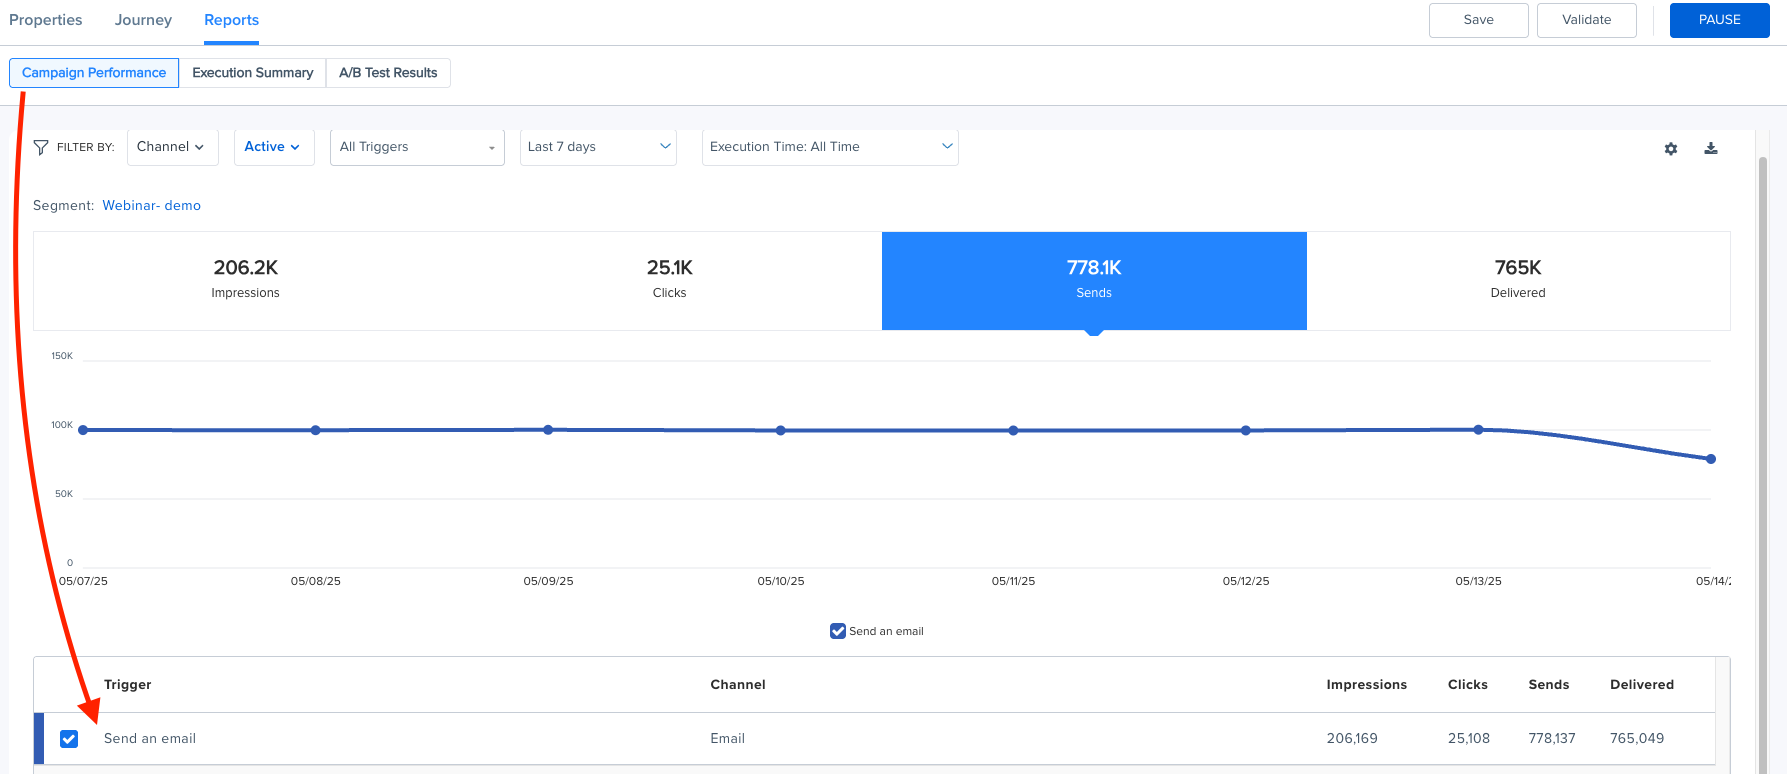The image size is (1787, 774).
Task: Select the 765K Delivered metric tile
Action: pos(1518,280)
